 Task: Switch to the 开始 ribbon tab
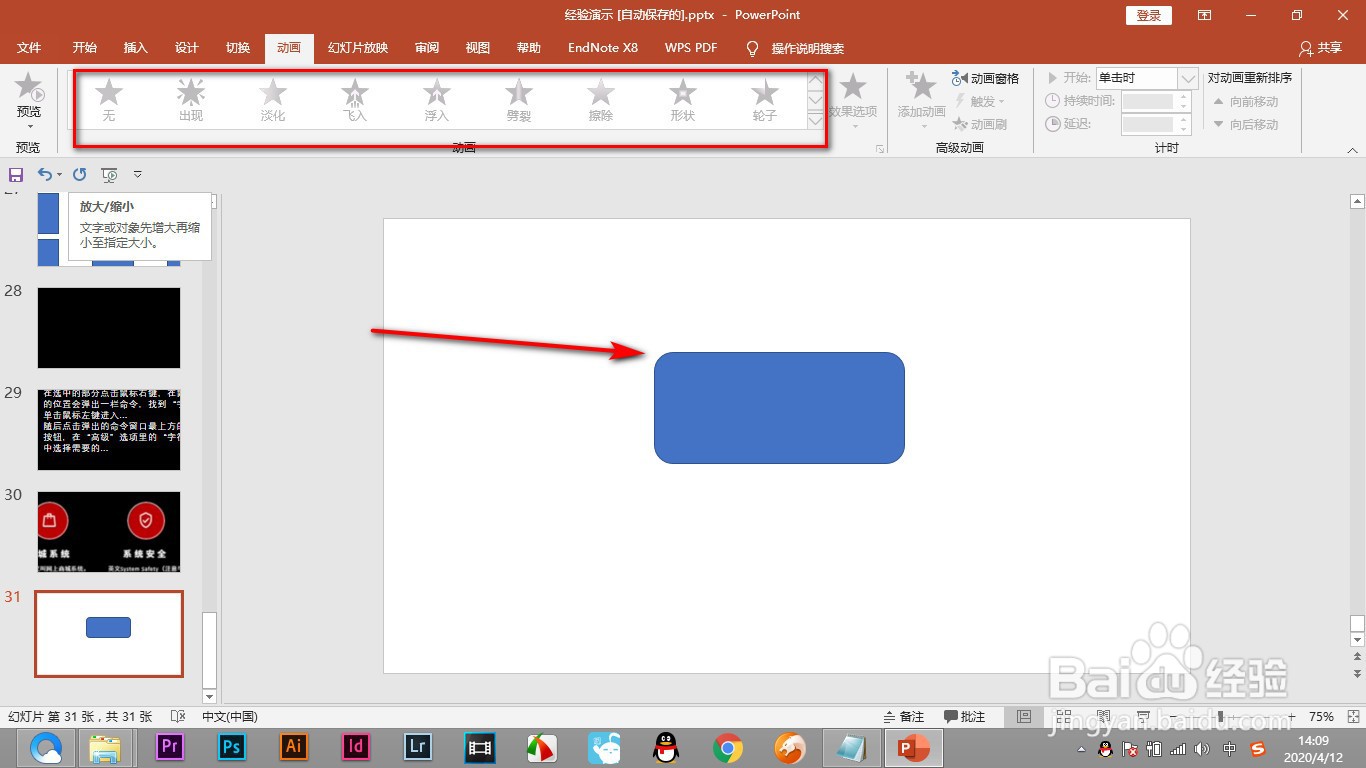(85, 48)
